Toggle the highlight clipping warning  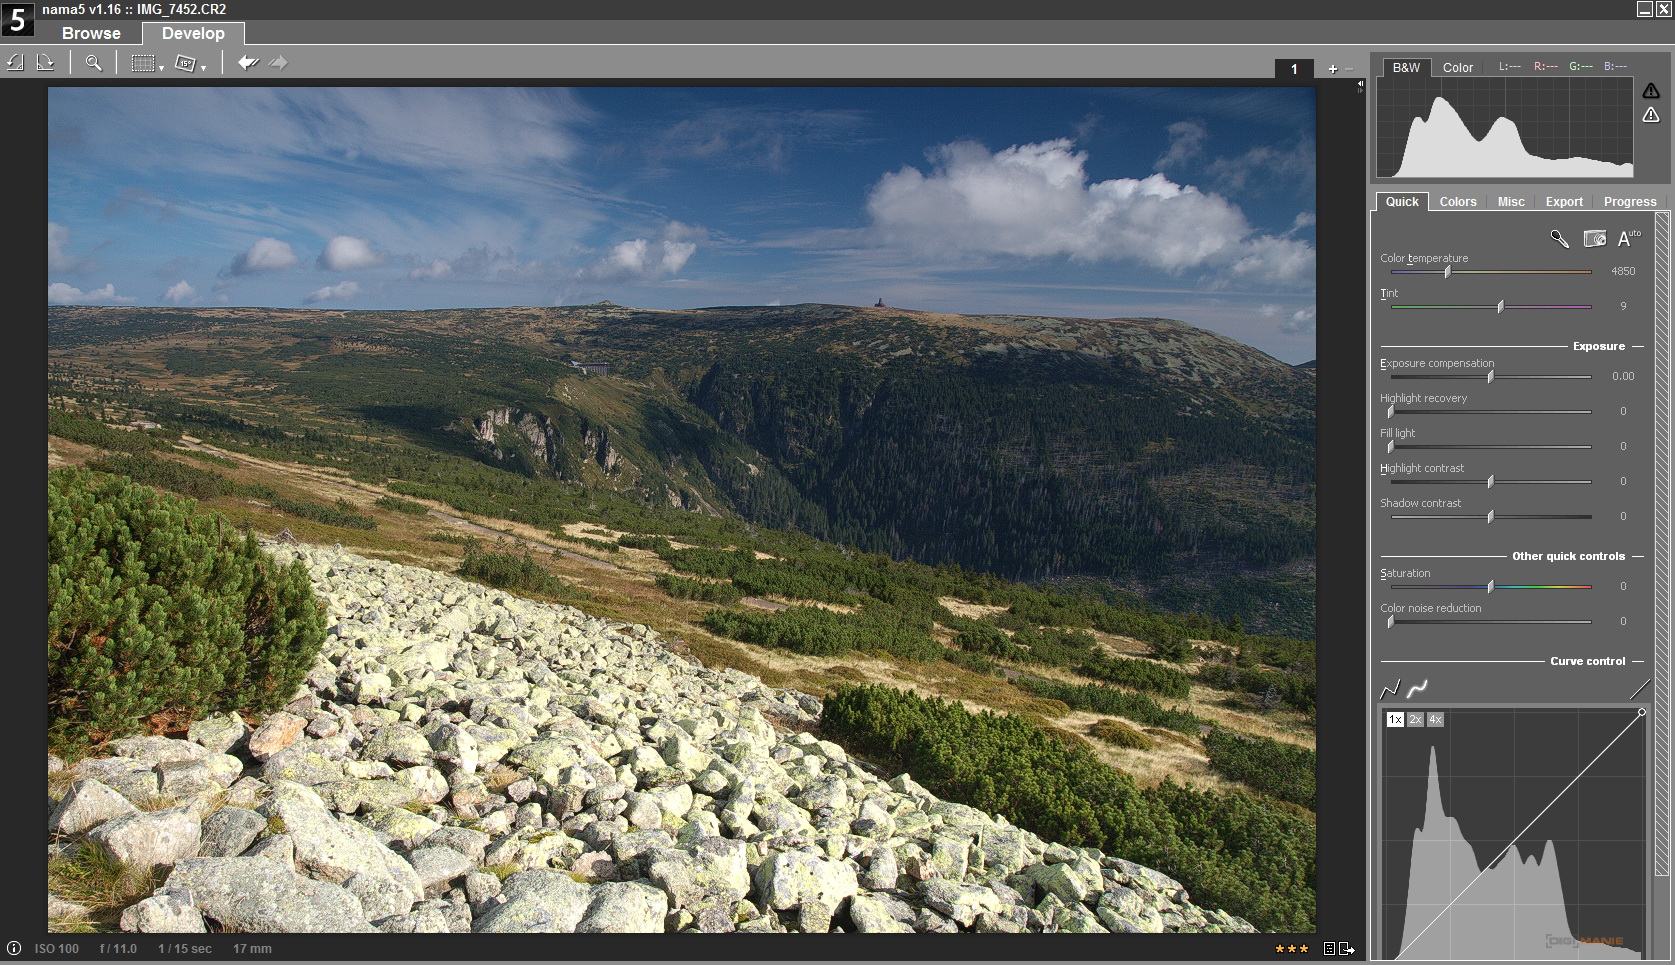coord(1651,91)
